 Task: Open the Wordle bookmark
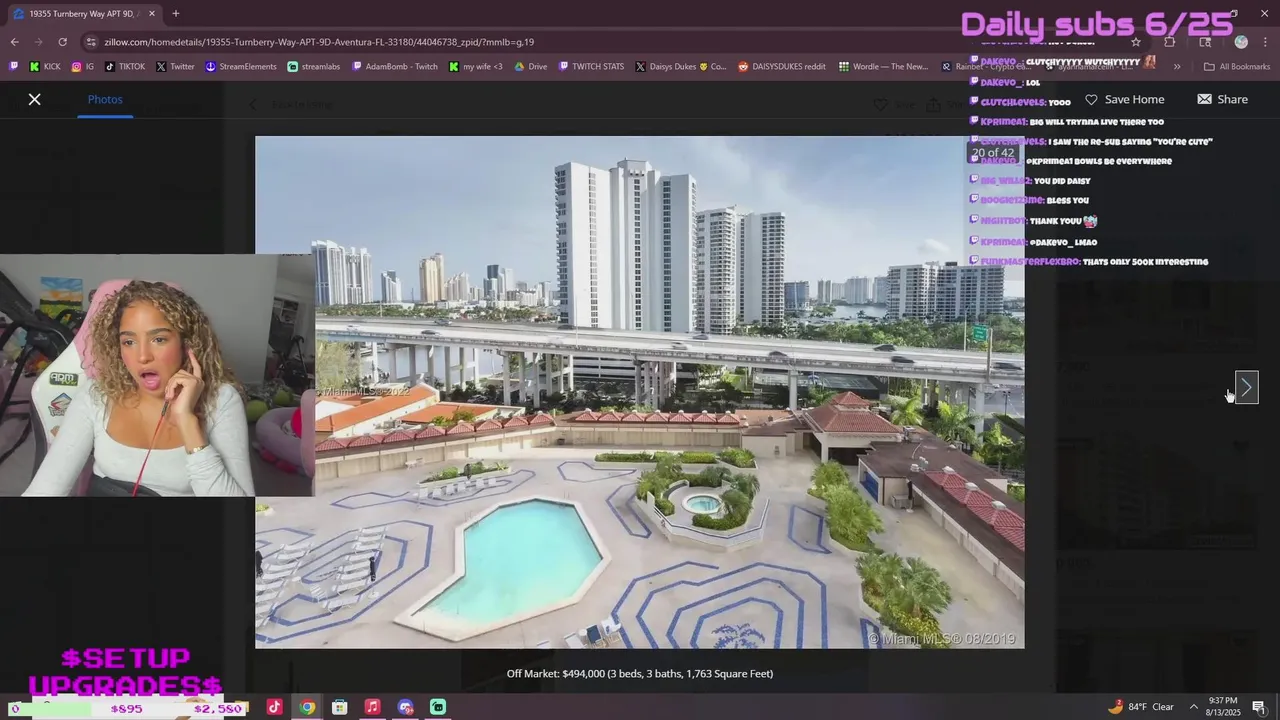pos(884,67)
